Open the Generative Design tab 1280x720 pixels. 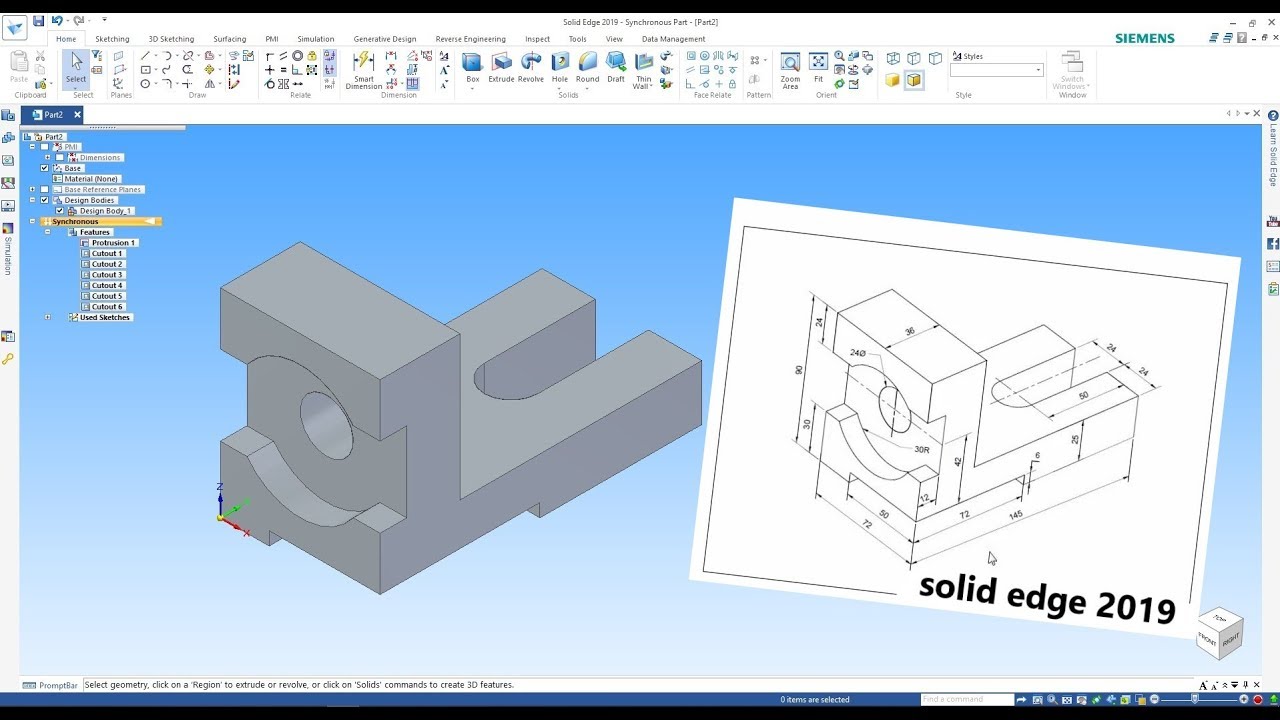click(385, 39)
